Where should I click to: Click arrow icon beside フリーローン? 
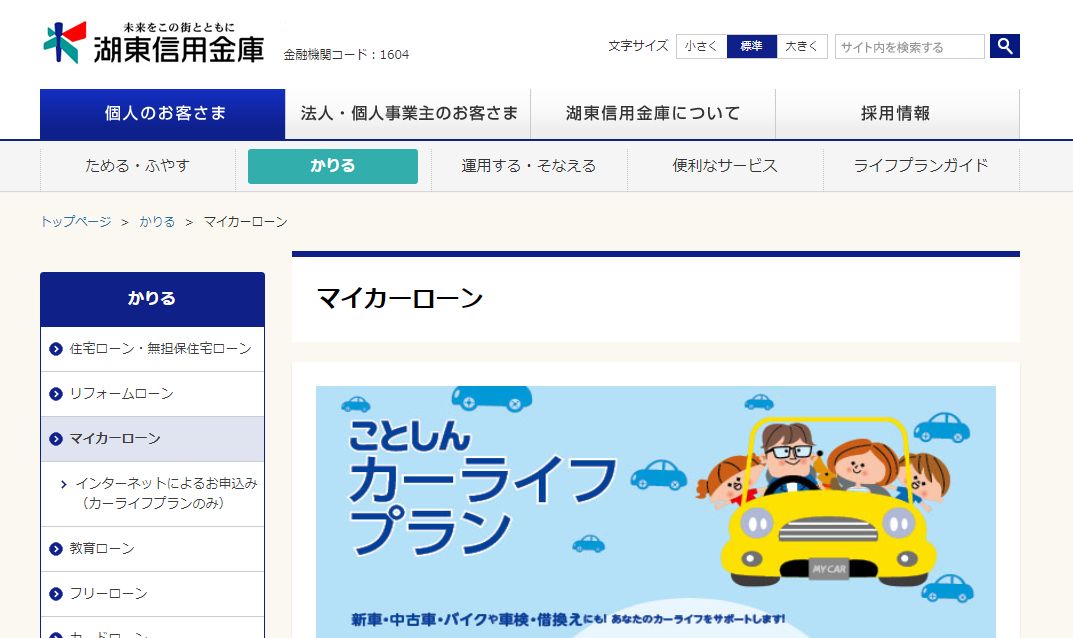pyautogui.click(x=56, y=594)
